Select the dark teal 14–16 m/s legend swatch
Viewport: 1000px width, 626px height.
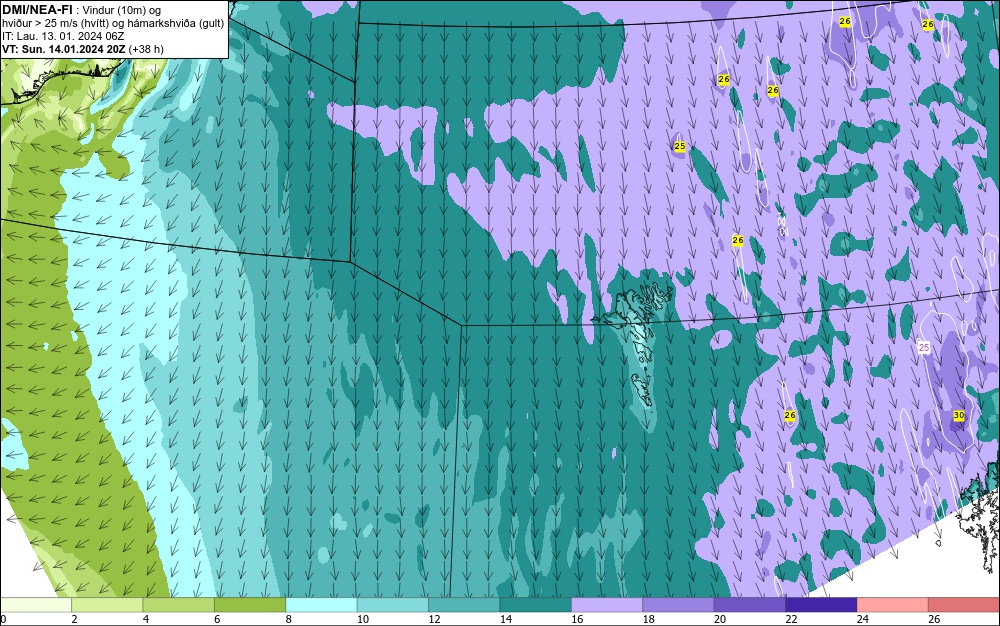tap(536, 605)
